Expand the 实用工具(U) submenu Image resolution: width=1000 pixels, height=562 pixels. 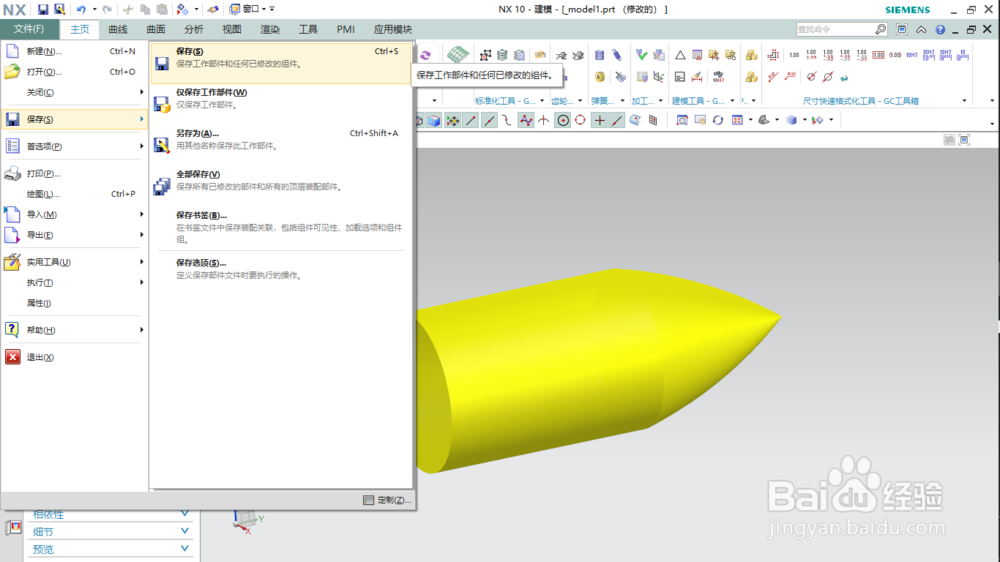point(74,262)
